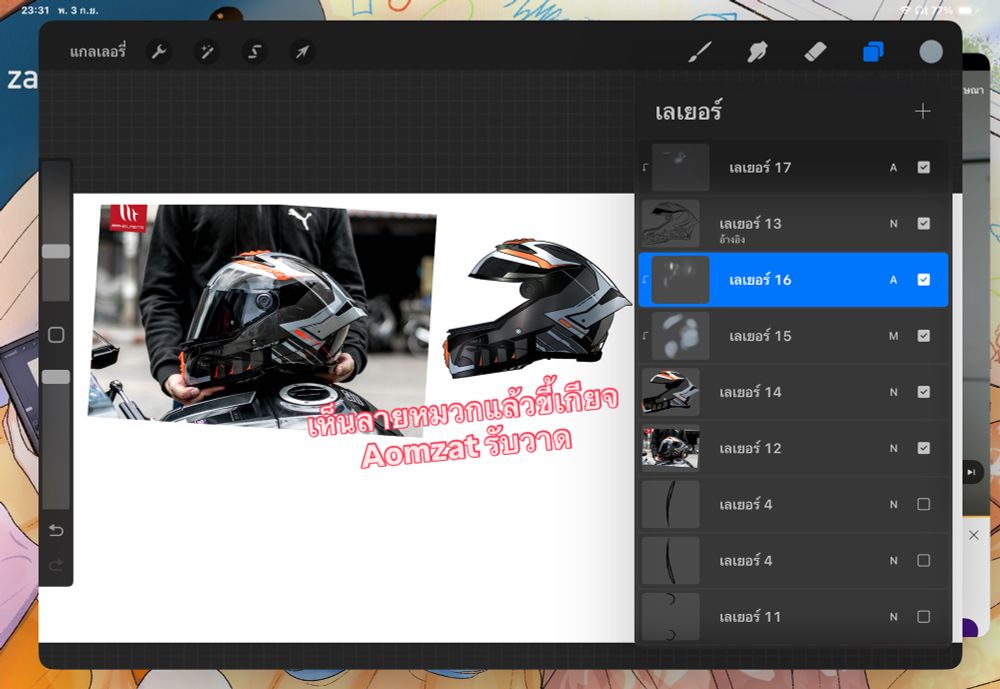Image resolution: width=1000 pixels, height=689 pixels.
Task: Select the เลเยอร์ 14 layer row
Action: (x=793, y=392)
